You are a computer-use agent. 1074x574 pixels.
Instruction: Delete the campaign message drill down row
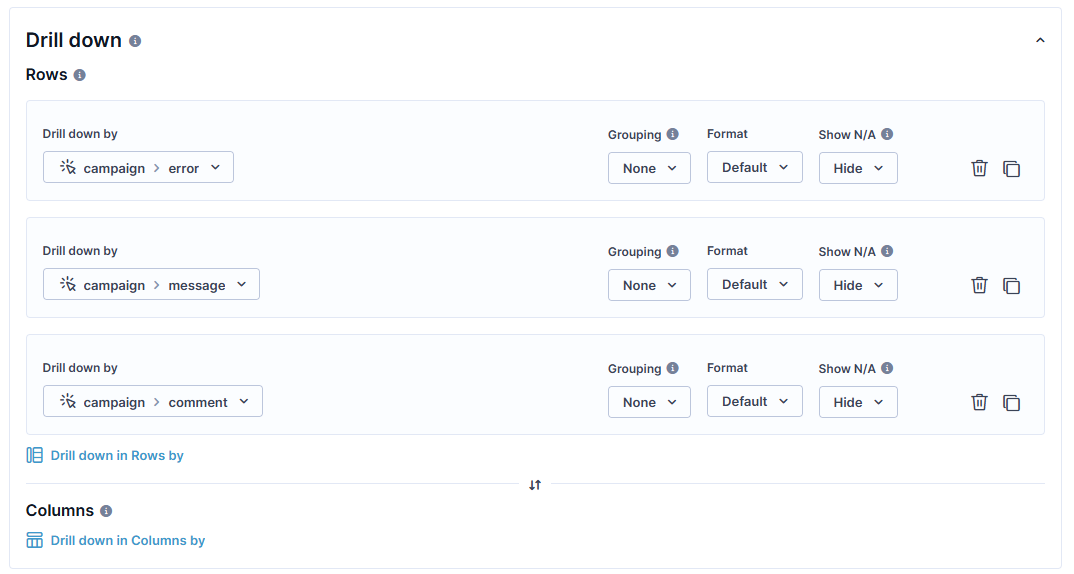(979, 285)
